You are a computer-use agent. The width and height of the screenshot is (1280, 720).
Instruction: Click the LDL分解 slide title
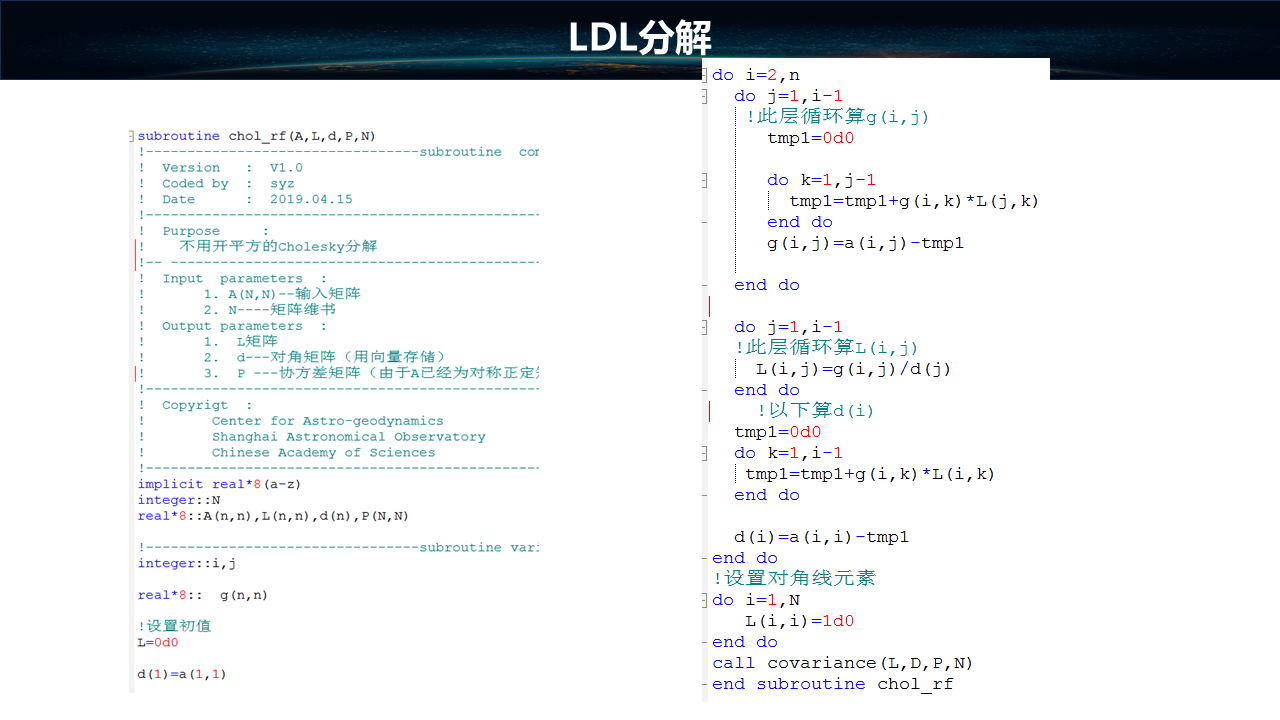point(640,38)
